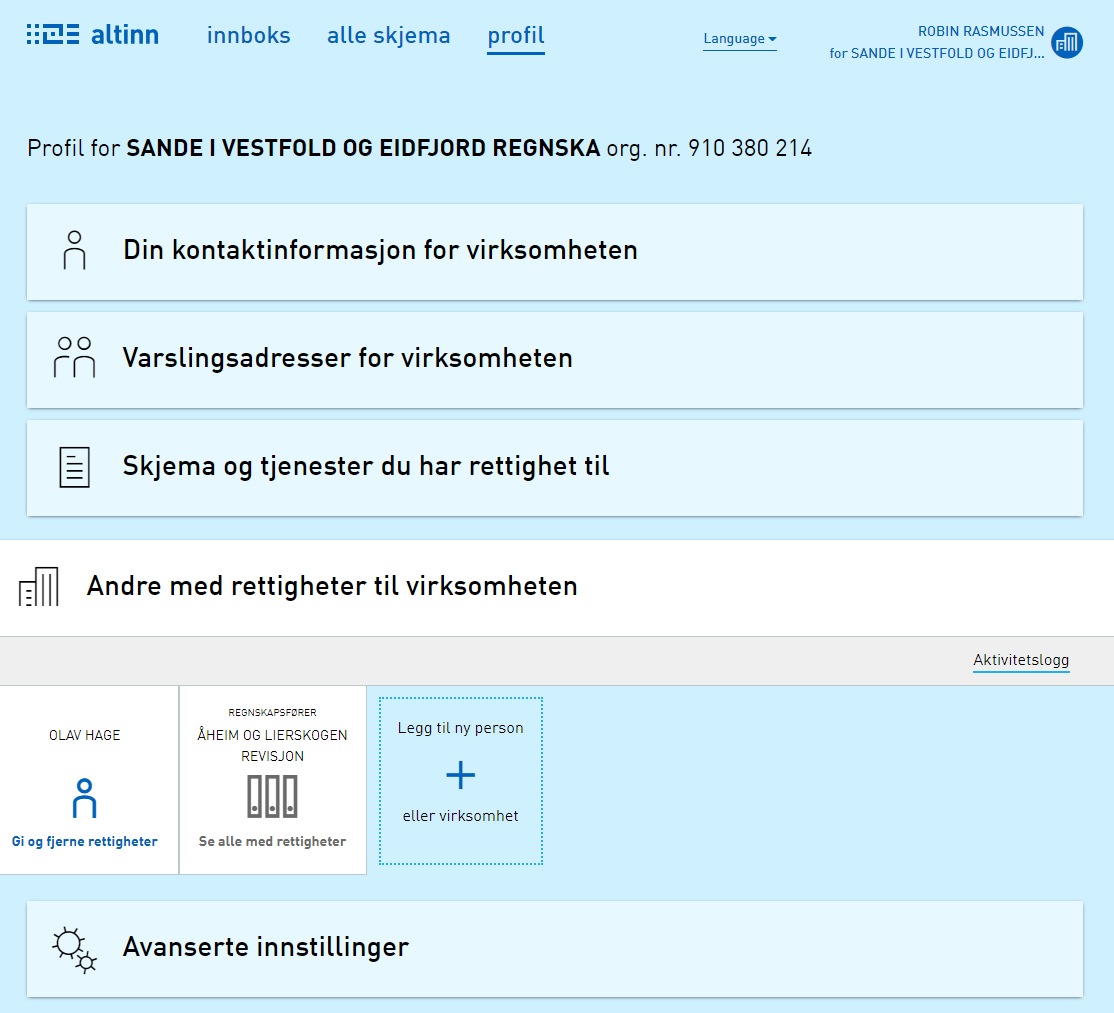The image size is (1114, 1013).
Task: Collapse Andre med rettigheter til virksomheten
Action: point(557,587)
